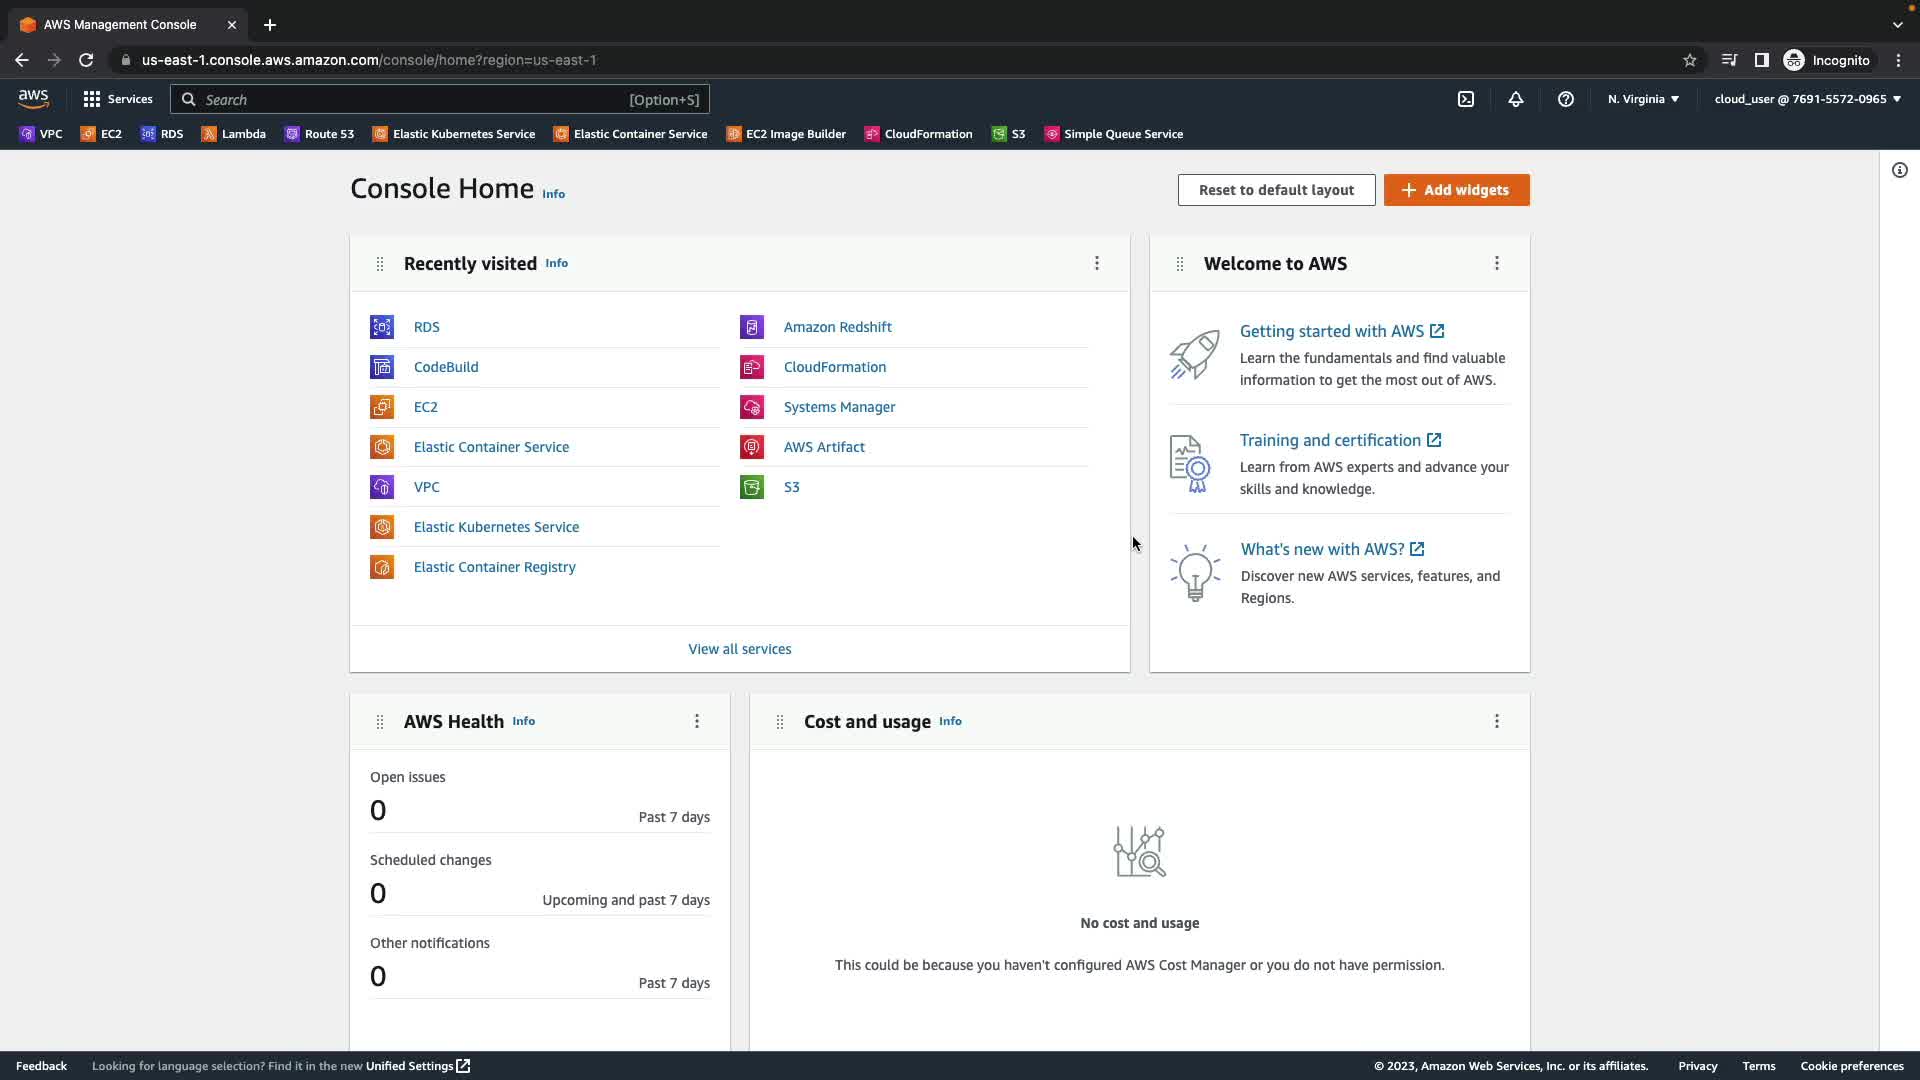Screen dimensions: 1920x1080
Task: Click Reset to default layout button
Action: 1276,190
